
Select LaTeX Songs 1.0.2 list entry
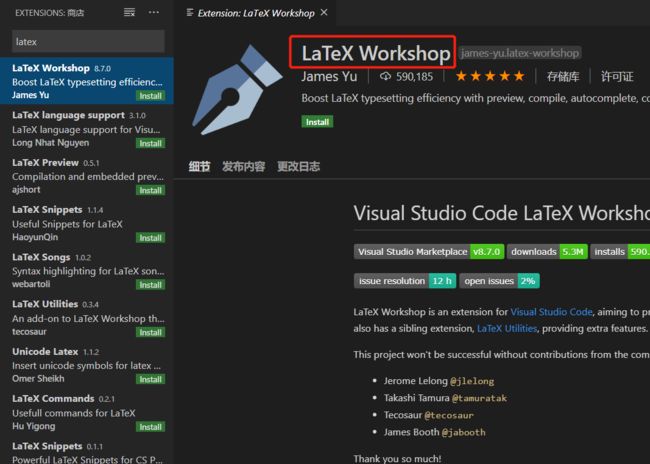pyautogui.click(x=87, y=270)
